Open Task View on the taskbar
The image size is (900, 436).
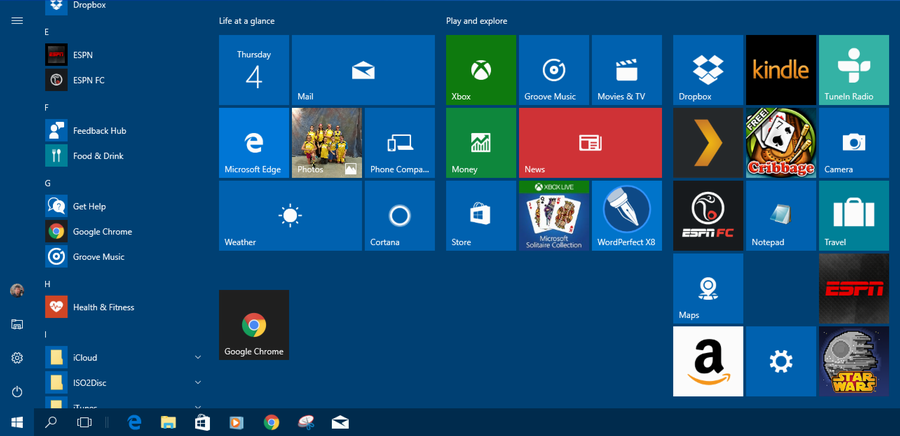[x=84, y=423]
